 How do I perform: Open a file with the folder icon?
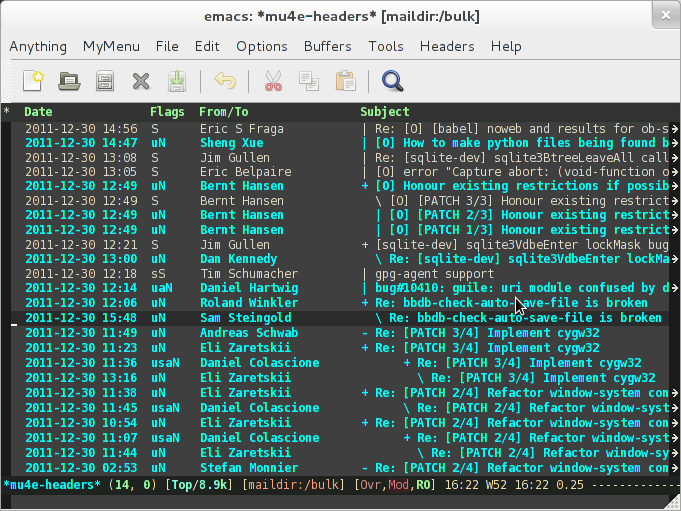click(69, 81)
